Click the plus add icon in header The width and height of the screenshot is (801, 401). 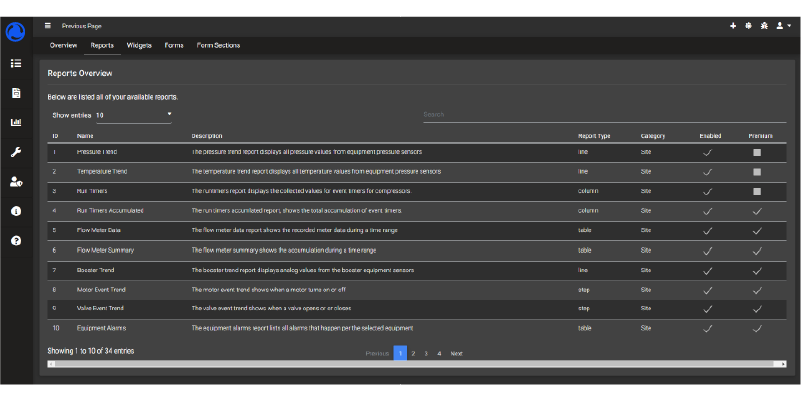[733, 25]
